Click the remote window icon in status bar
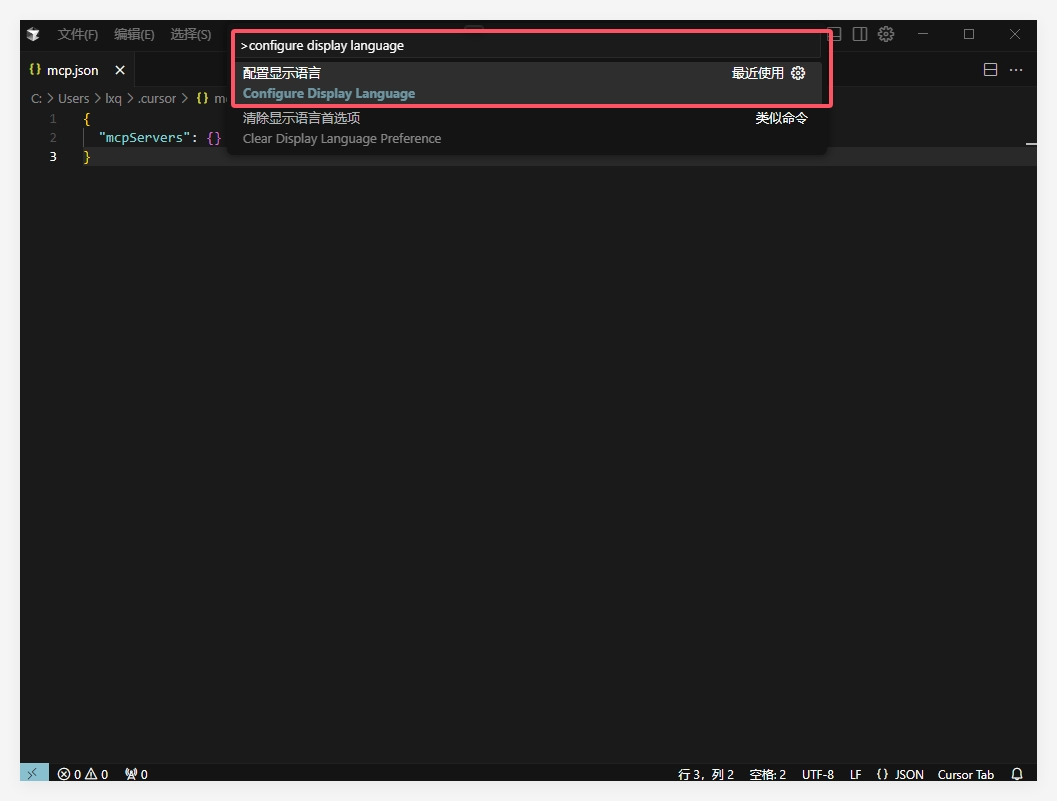Viewport: 1057px width, 801px height. [x=33, y=773]
